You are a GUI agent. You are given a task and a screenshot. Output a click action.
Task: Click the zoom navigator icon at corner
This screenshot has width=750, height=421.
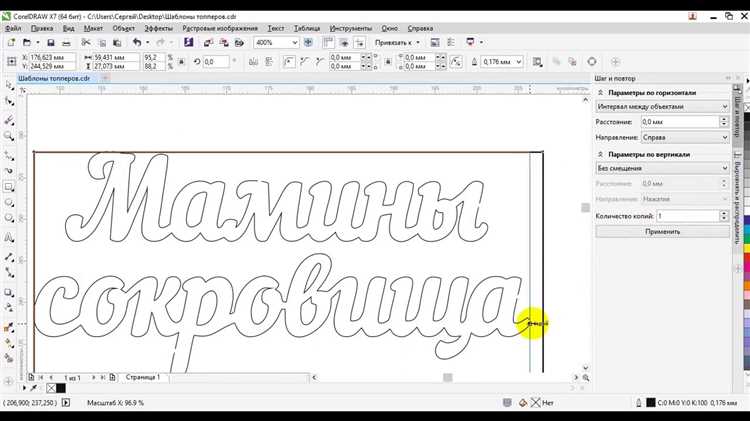585,378
